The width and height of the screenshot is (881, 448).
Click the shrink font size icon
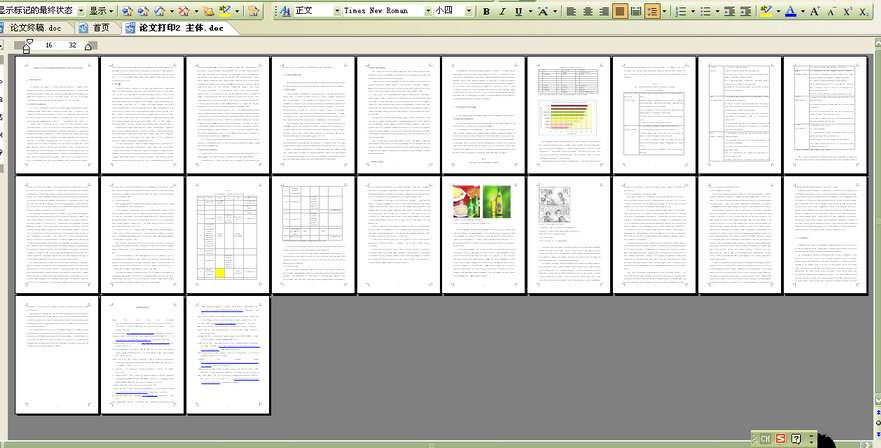[832, 11]
